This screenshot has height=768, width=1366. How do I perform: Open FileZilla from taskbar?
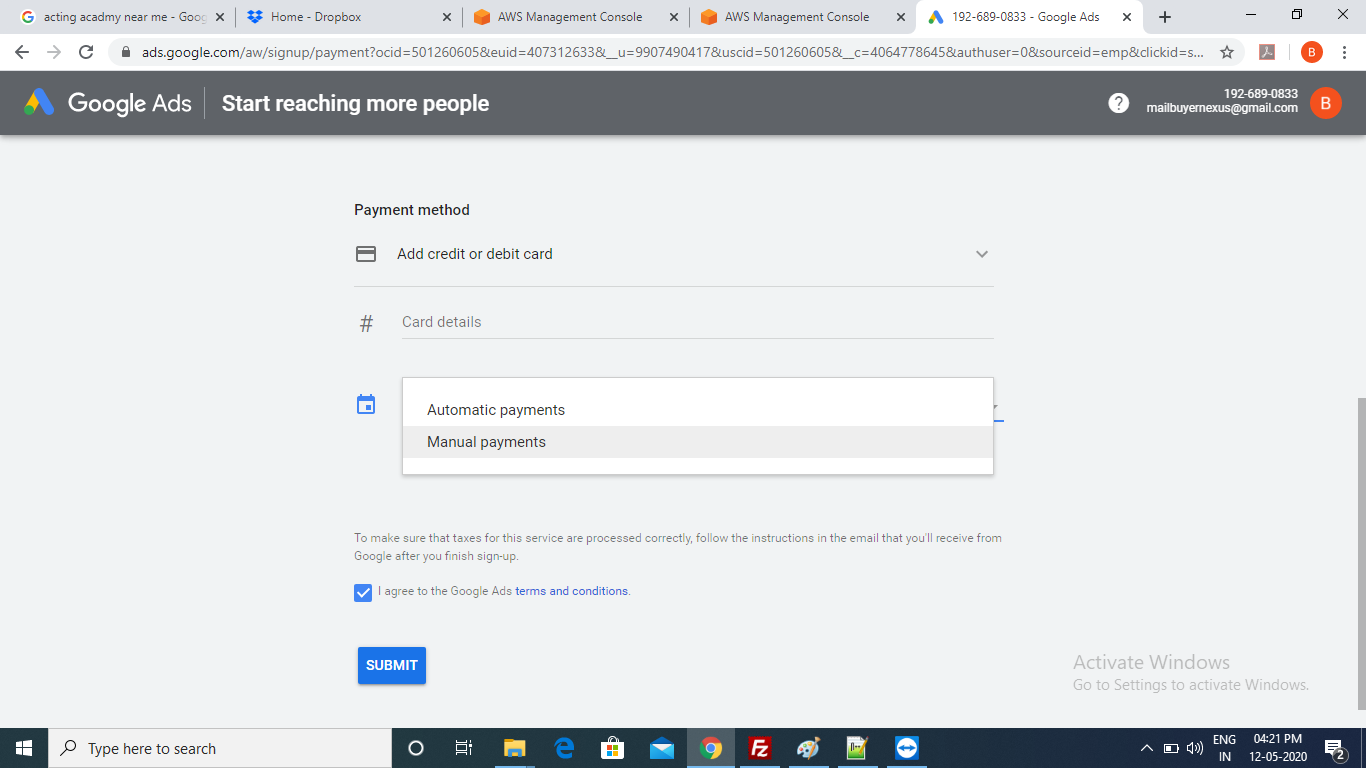pyautogui.click(x=760, y=748)
